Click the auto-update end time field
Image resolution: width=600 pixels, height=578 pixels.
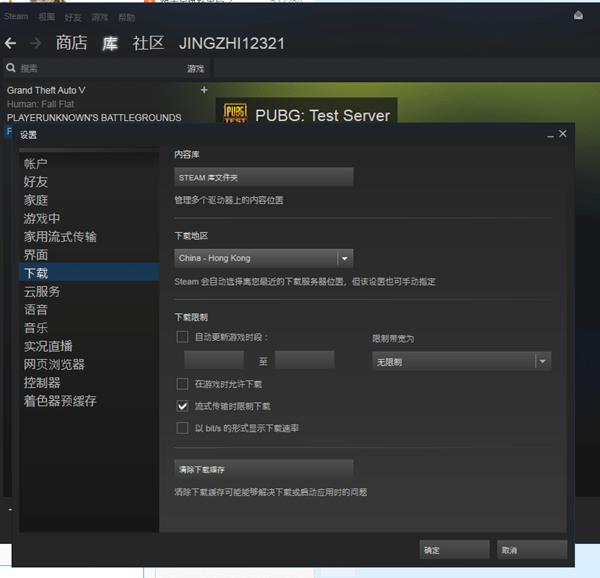(x=305, y=360)
